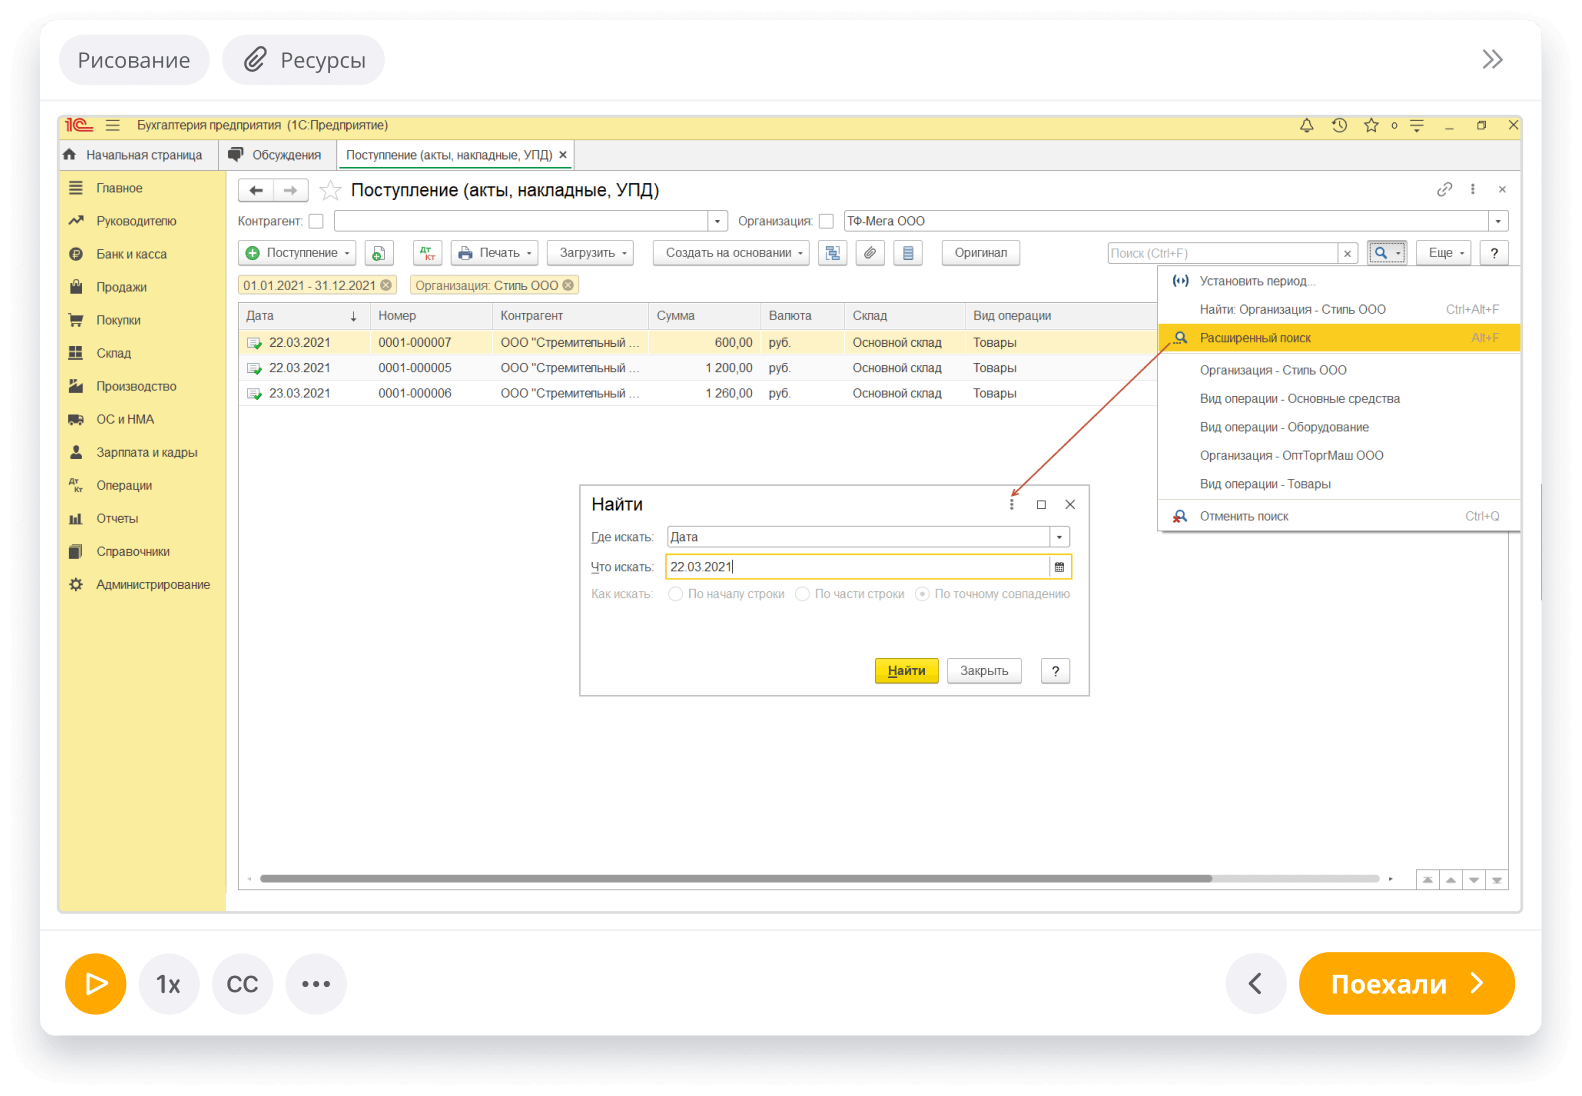Play the lesson with the orange play button

click(x=96, y=984)
